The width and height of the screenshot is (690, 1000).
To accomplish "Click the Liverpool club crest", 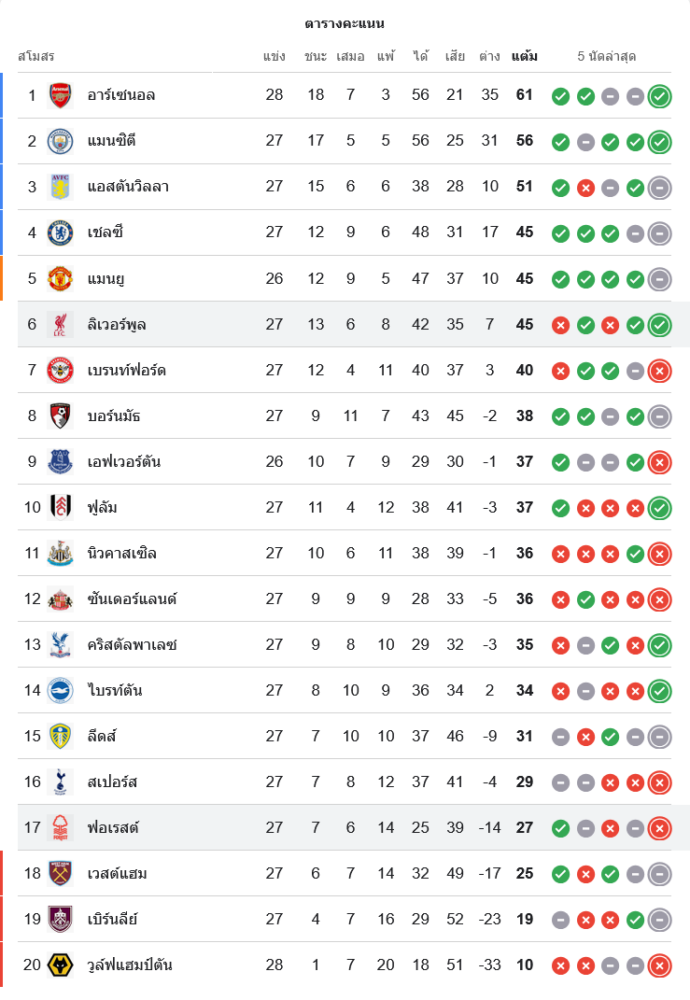I will [x=61, y=324].
